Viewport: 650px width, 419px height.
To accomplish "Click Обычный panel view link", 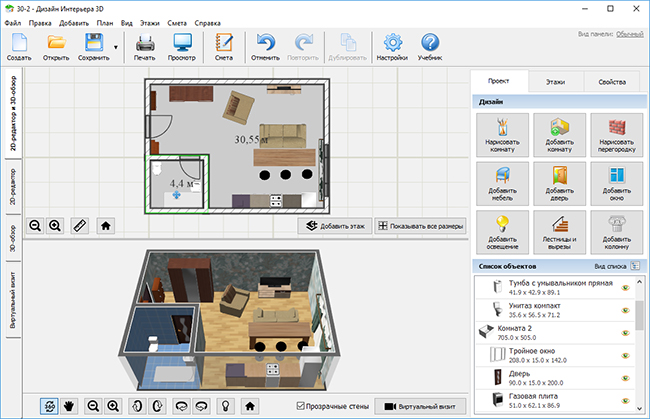I will click(x=629, y=34).
